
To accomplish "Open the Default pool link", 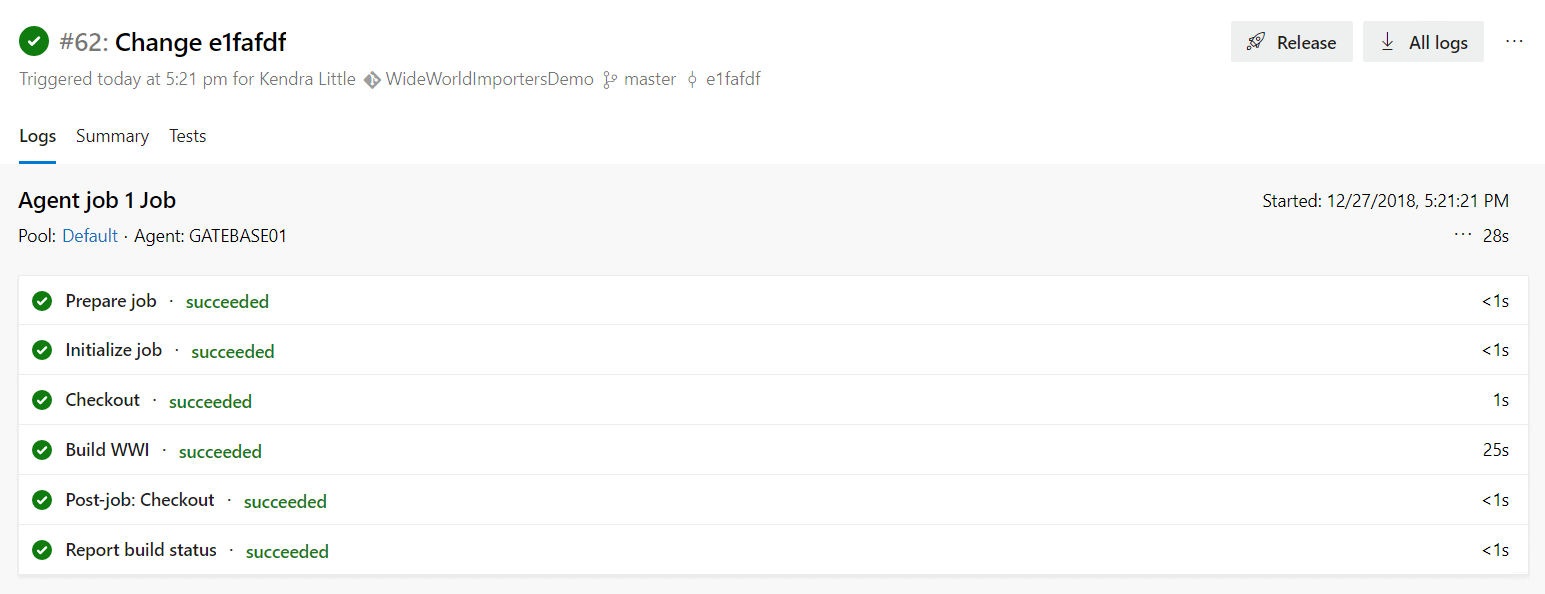I will 90,236.
